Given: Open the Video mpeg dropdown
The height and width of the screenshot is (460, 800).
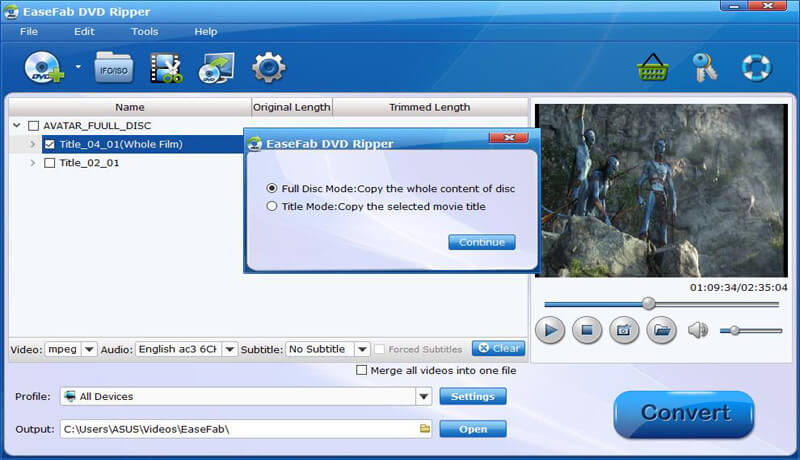Looking at the screenshot, I should (x=89, y=349).
